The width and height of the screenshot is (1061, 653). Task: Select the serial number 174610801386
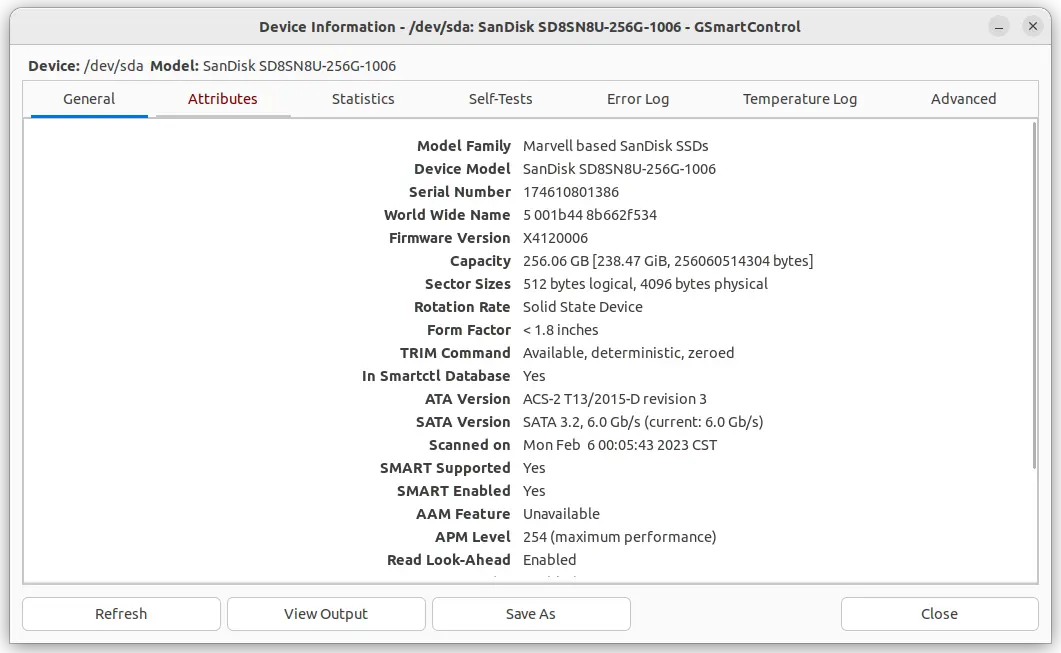pos(570,192)
